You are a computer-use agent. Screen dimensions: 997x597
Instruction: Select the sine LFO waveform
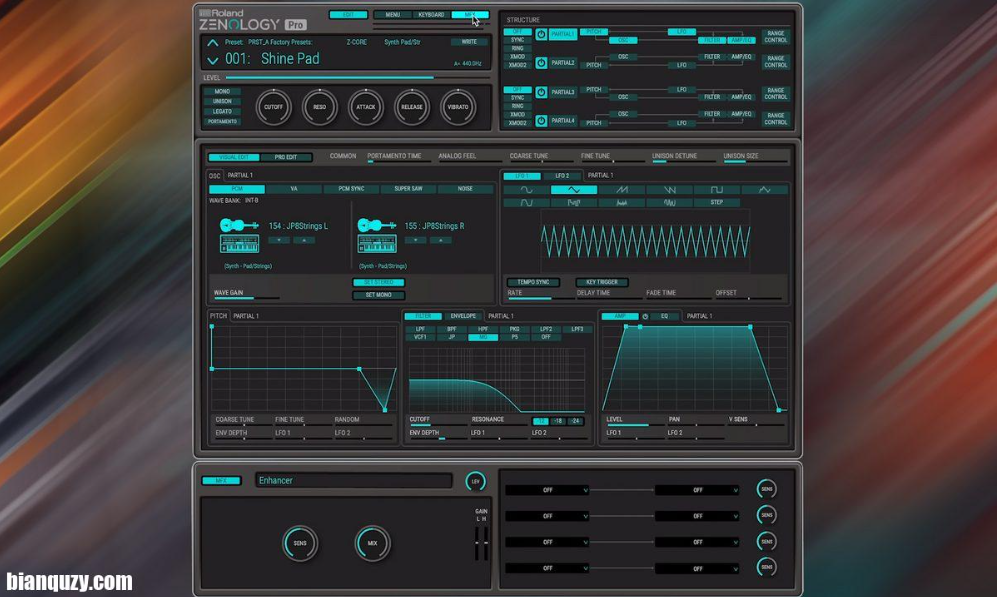pyautogui.click(x=526, y=189)
